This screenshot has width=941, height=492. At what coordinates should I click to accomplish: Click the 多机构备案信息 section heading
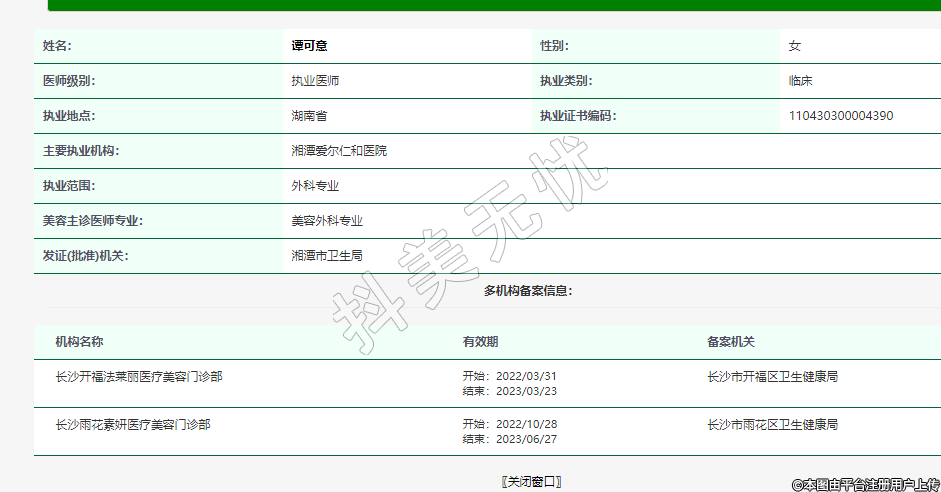(528, 291)
